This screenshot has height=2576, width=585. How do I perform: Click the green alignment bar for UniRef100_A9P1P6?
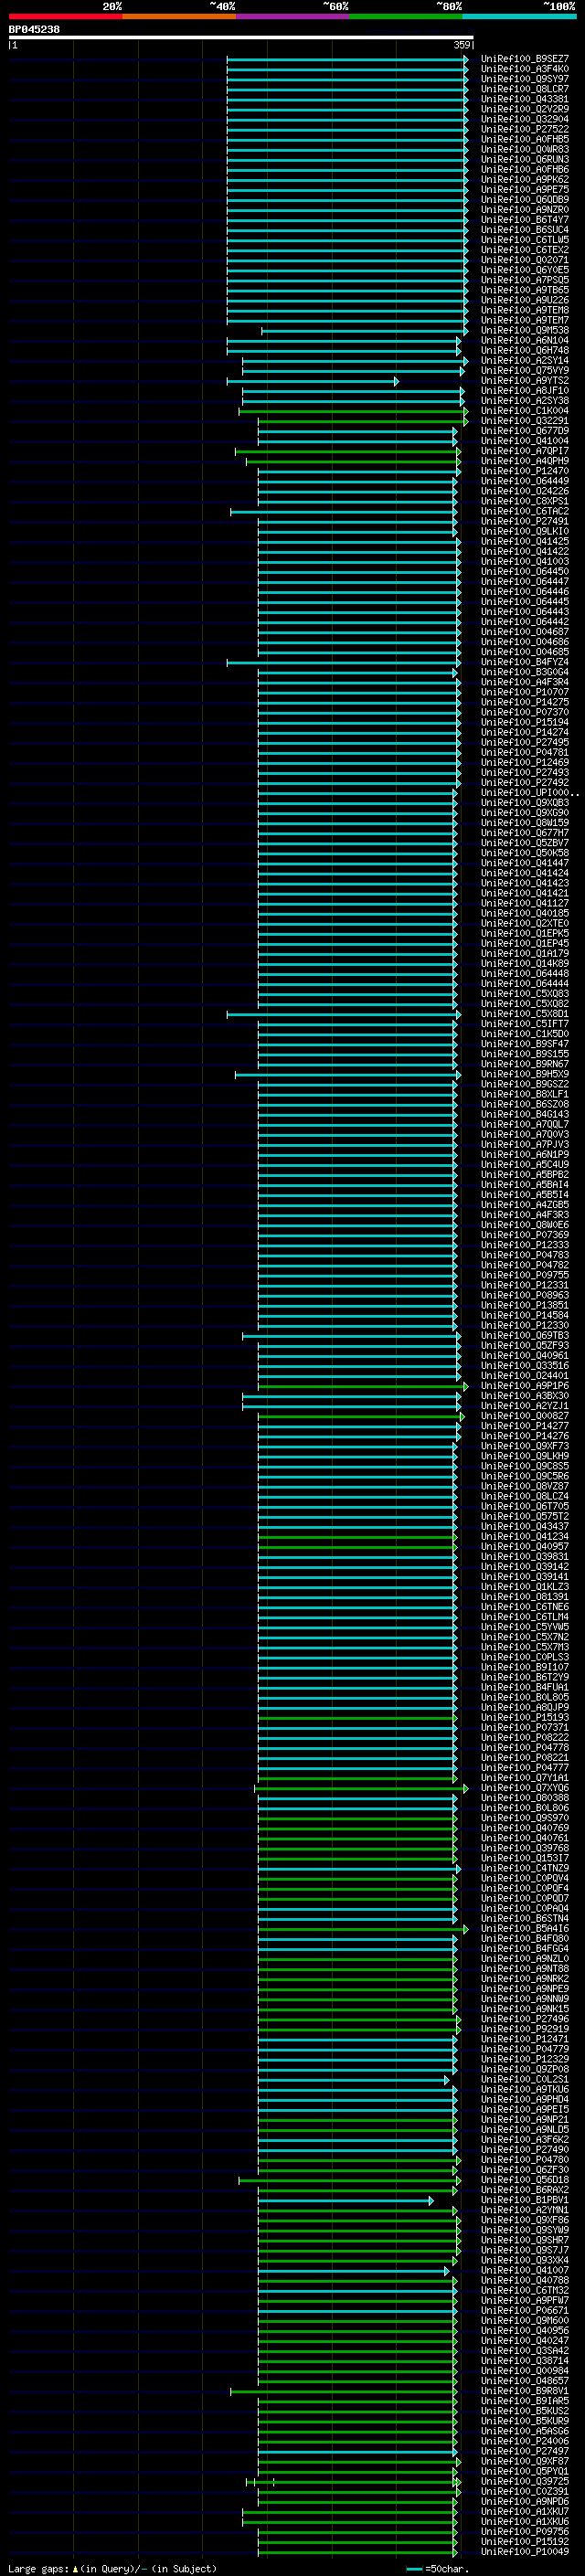coord(363,1386)
